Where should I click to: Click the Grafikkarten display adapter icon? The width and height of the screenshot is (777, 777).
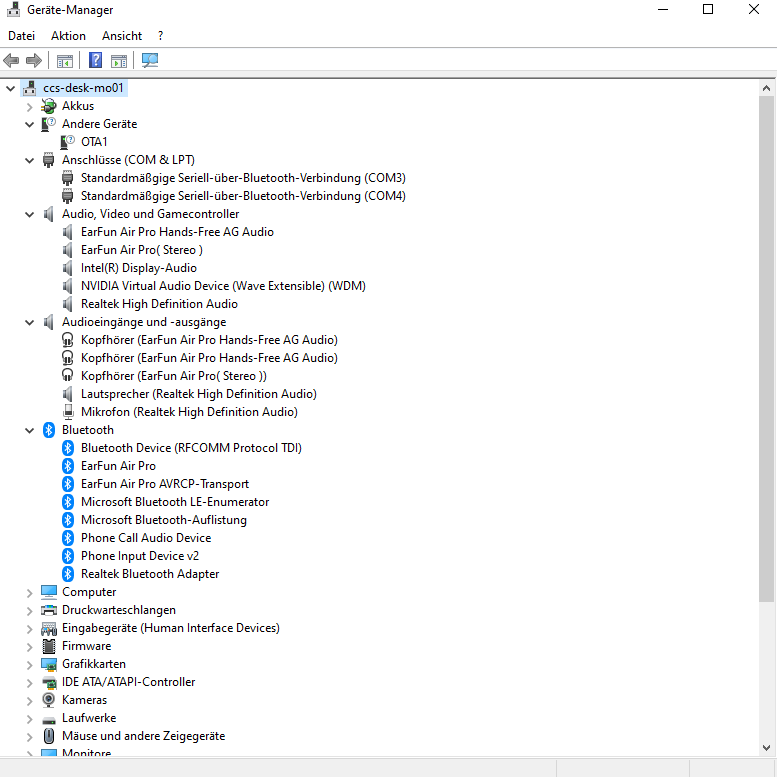point(49,664)
